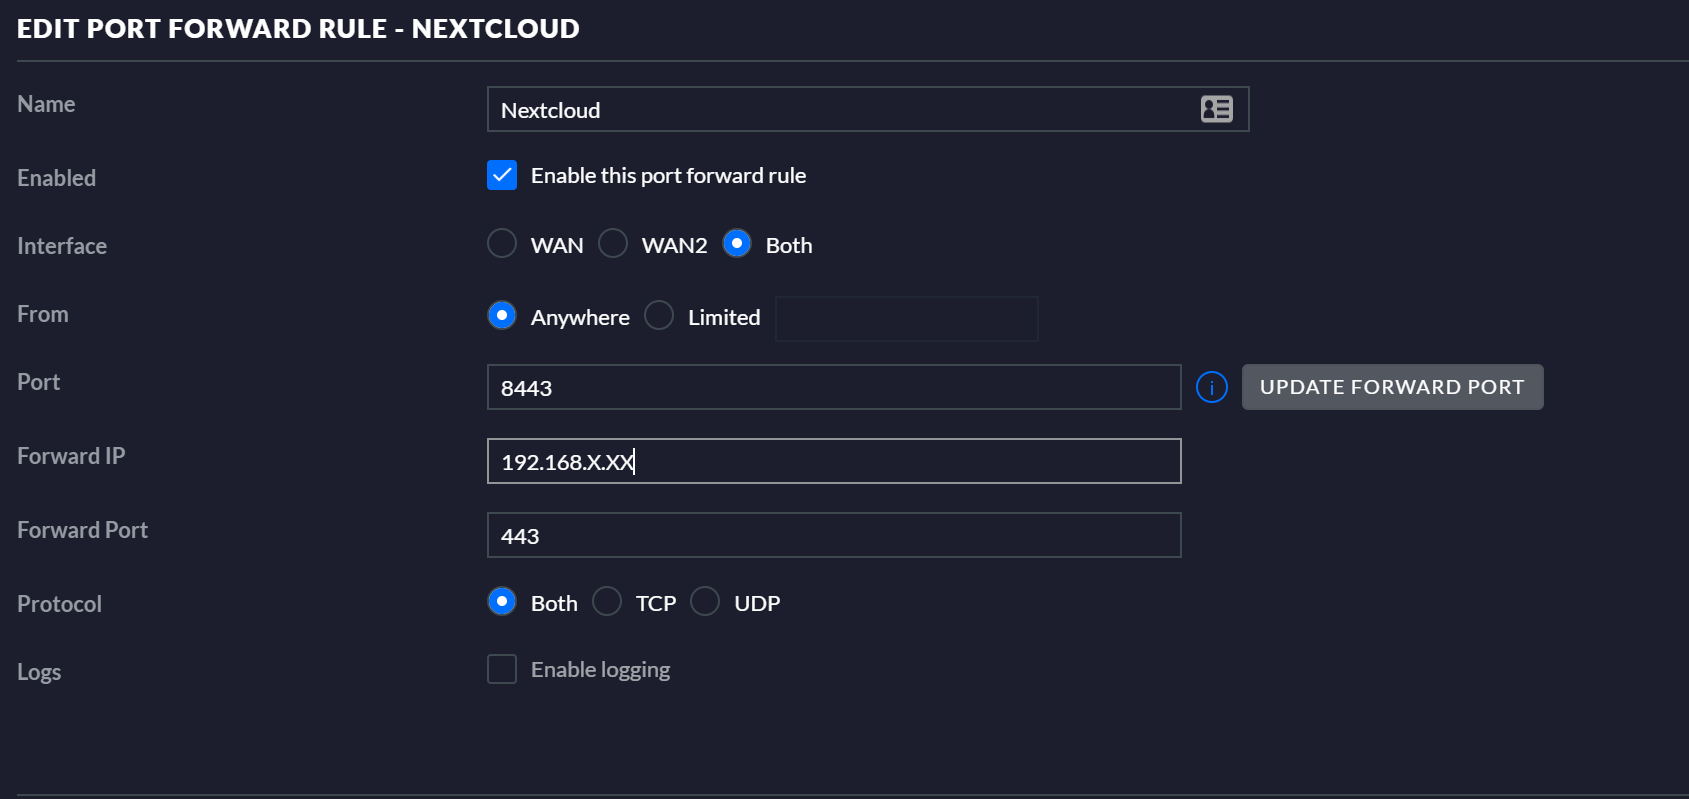Image resolution: width=1689 pixels, height=799 pixels.
Task: Select Both under Protocol
Action: (502, 602)
